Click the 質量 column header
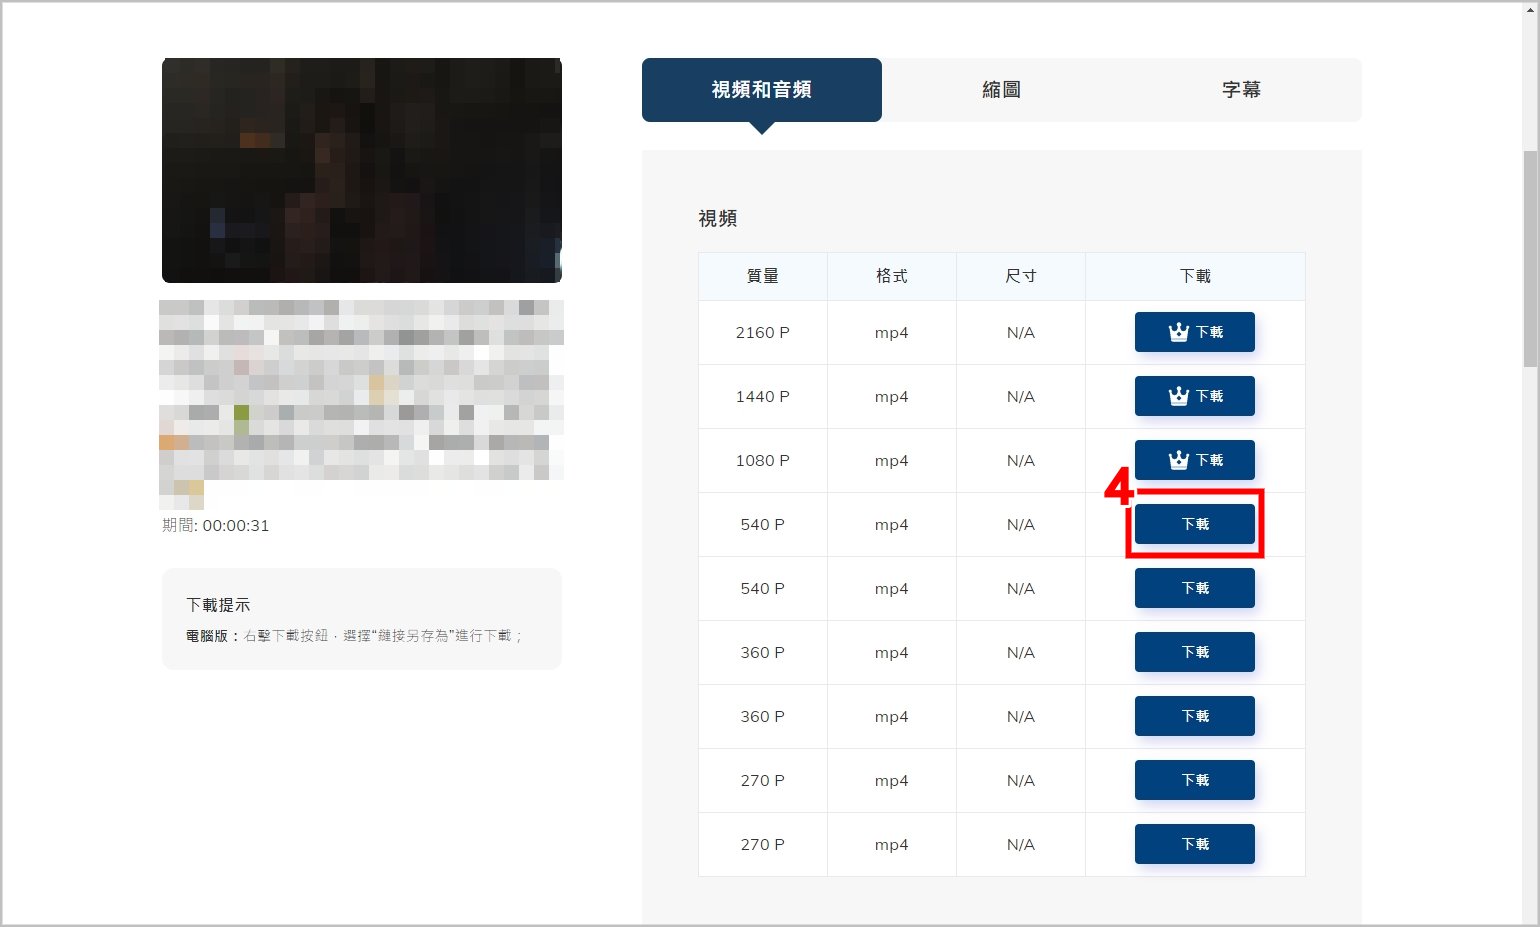1540x927 pixels. click(x=763, y=276)
